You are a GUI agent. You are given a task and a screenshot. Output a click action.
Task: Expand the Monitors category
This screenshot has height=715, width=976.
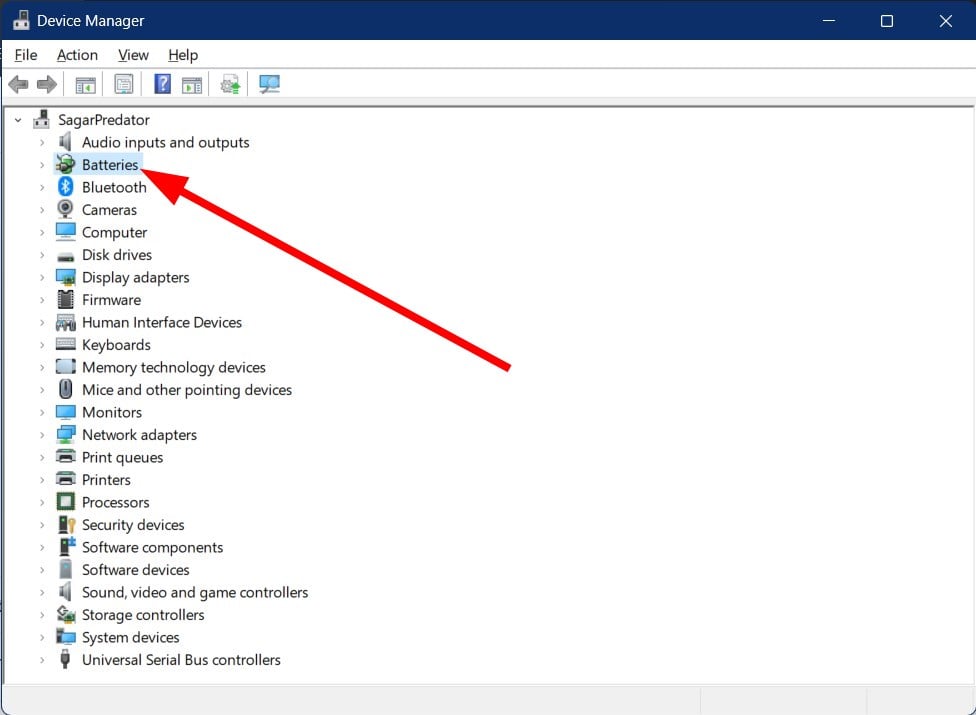point(42,413)
